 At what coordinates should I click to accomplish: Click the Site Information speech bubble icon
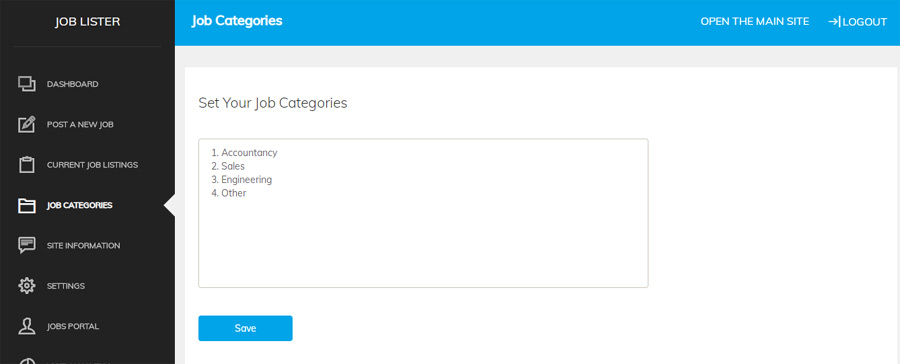pyautogui.click(x=27, y=245)
